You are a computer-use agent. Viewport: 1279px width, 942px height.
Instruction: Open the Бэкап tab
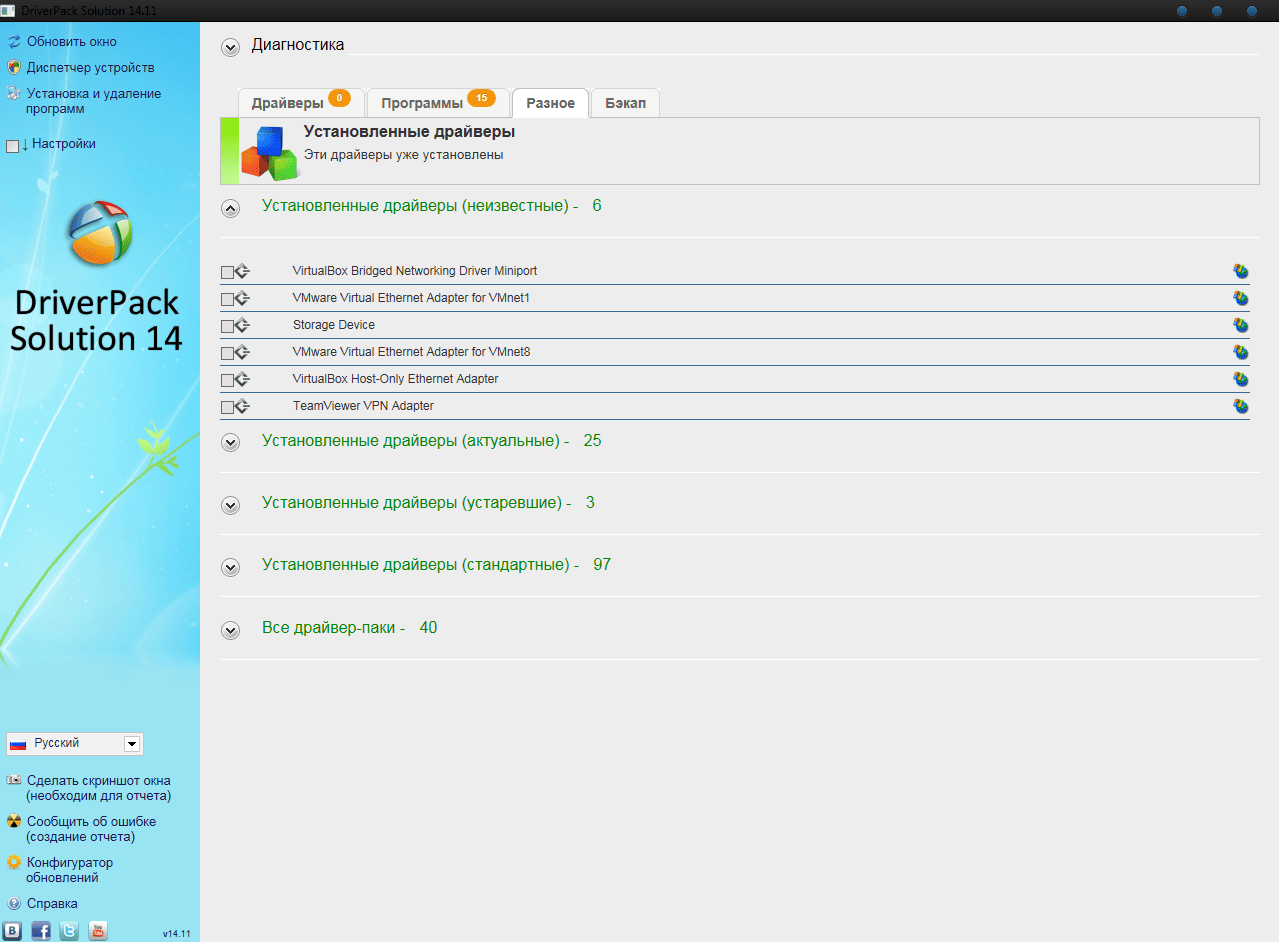coord(625,103)
